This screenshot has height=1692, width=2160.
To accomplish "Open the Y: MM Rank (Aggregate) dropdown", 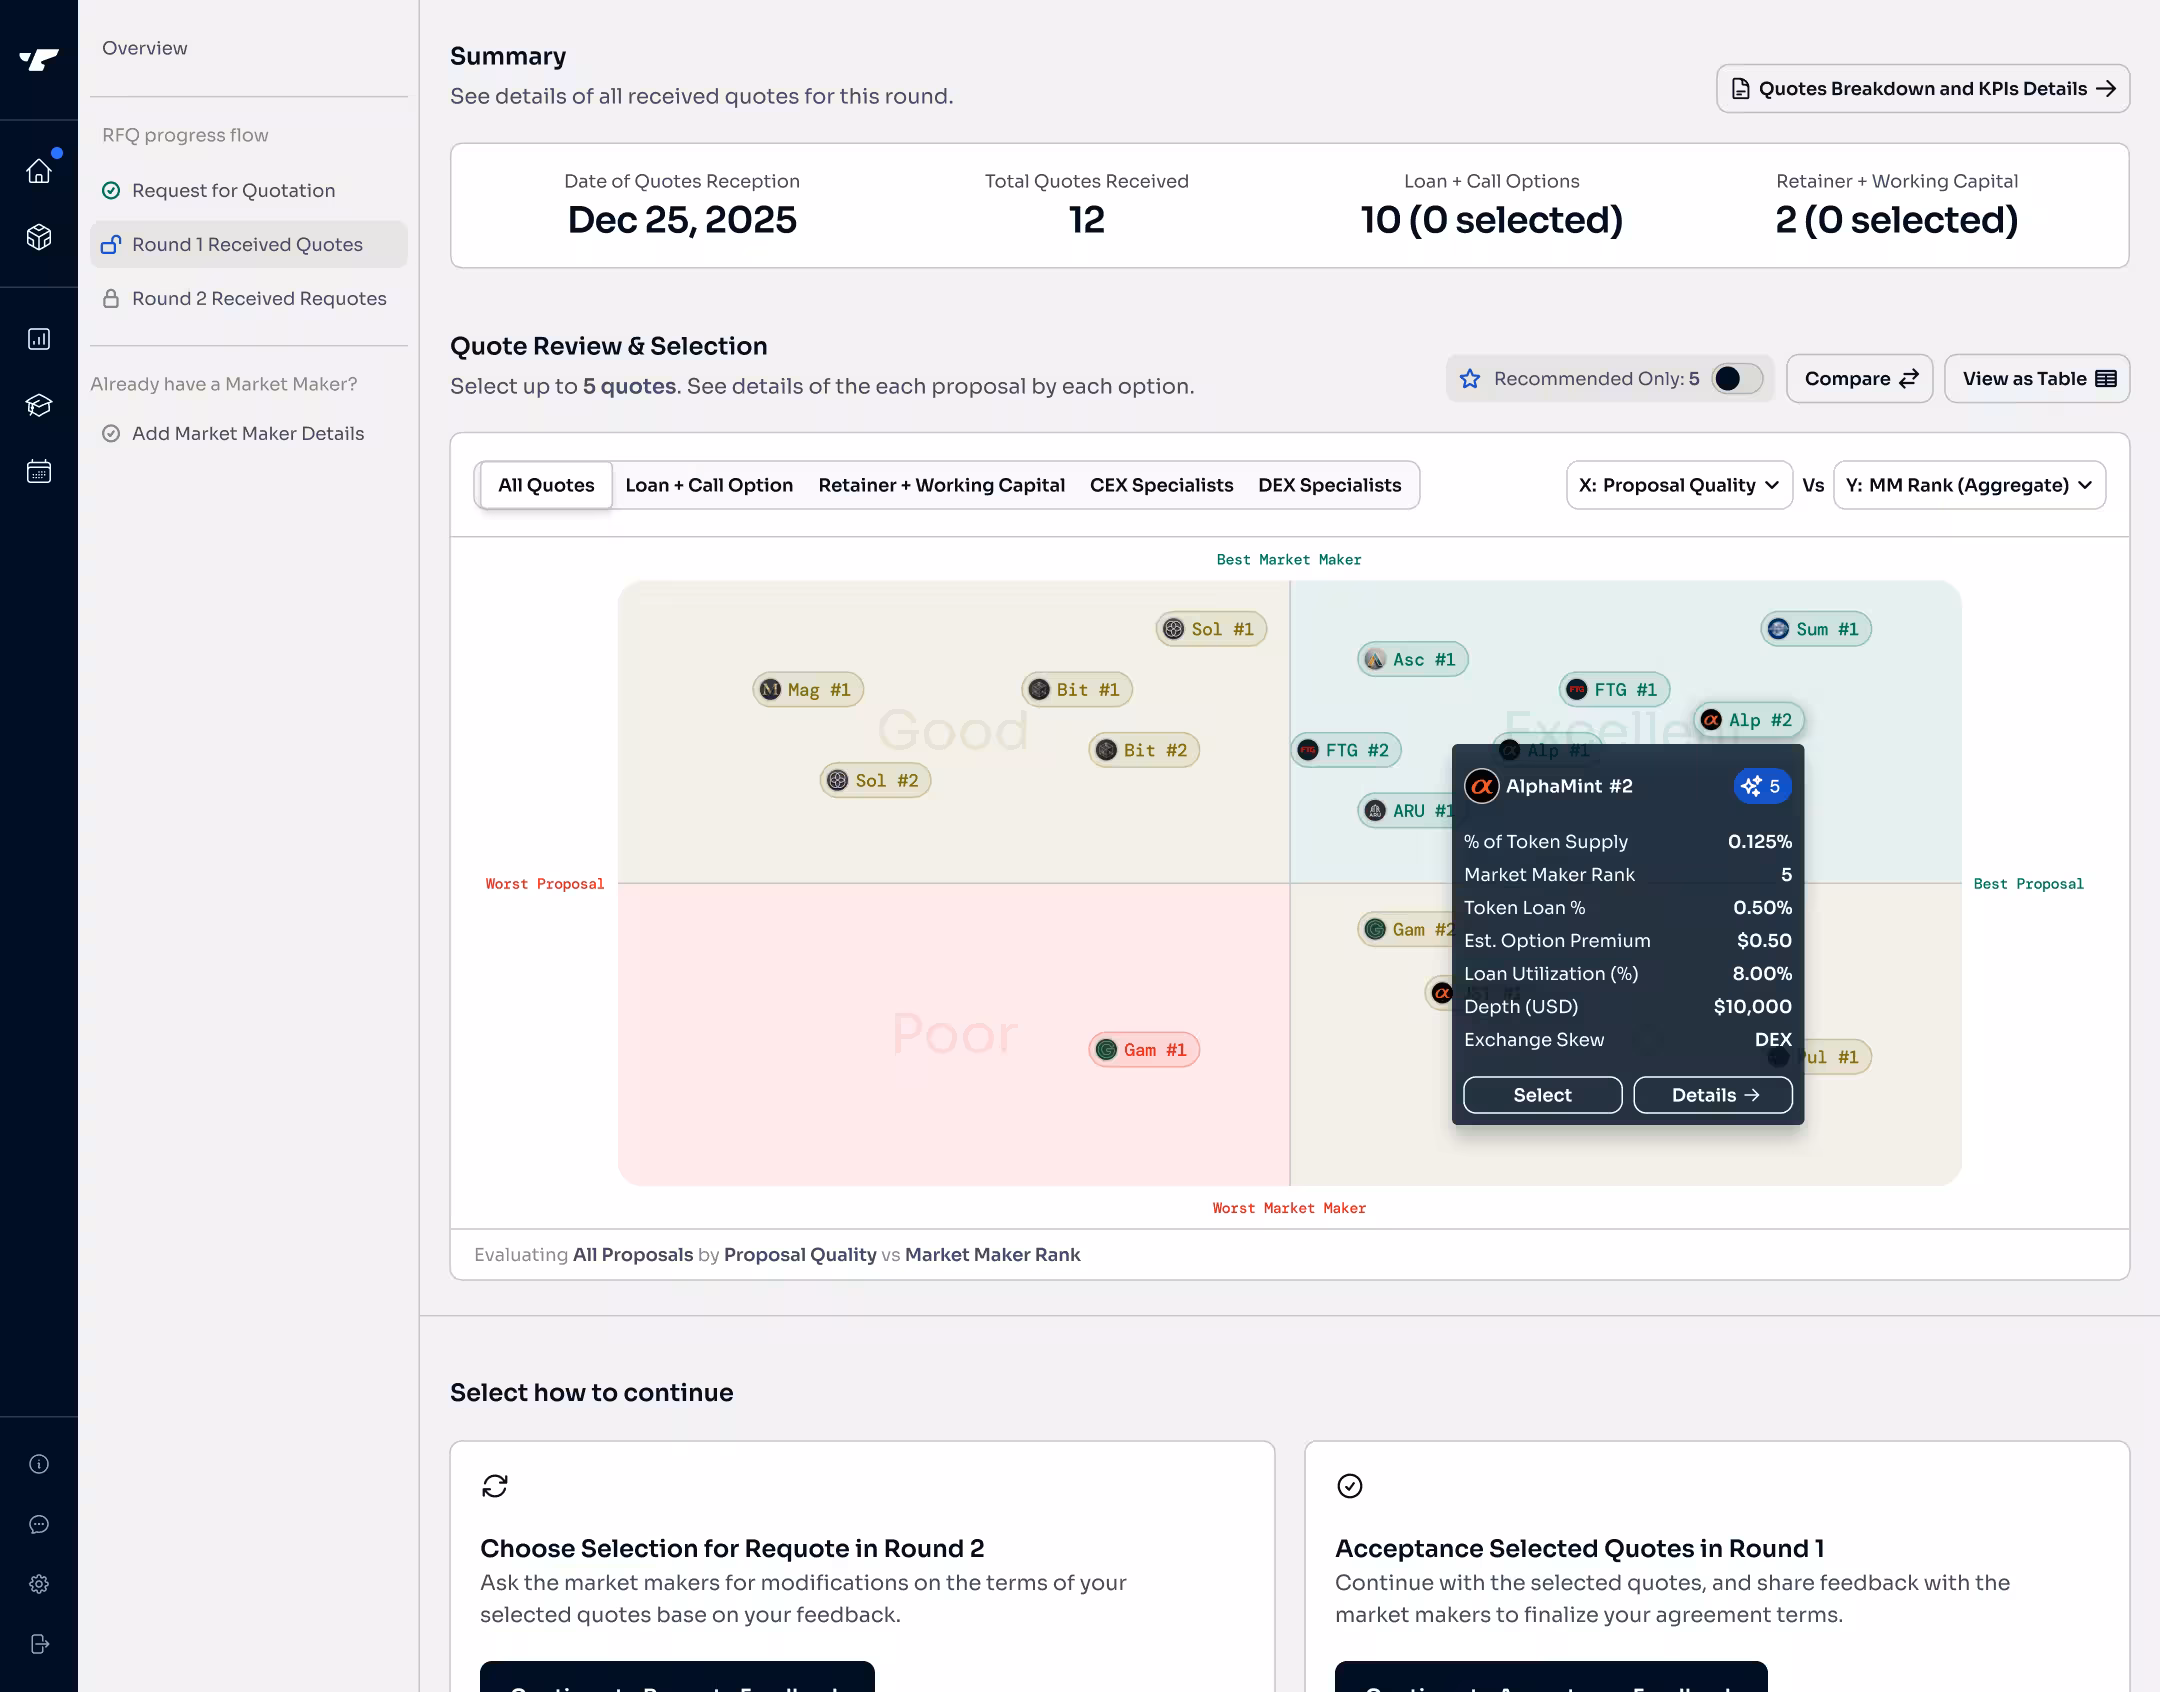I will tap(1968, 485).
